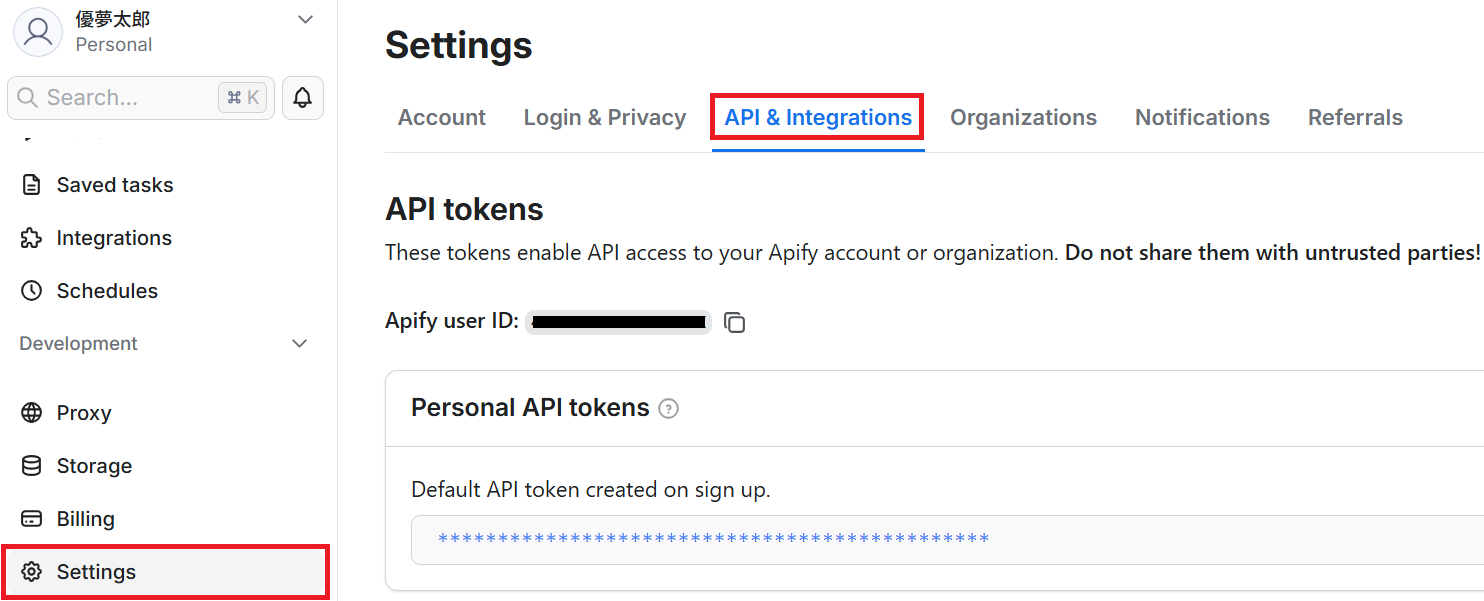Open Storage from the sidebar
The height and width of the screenshot is (601, 1484).
[x=94, y=466]
